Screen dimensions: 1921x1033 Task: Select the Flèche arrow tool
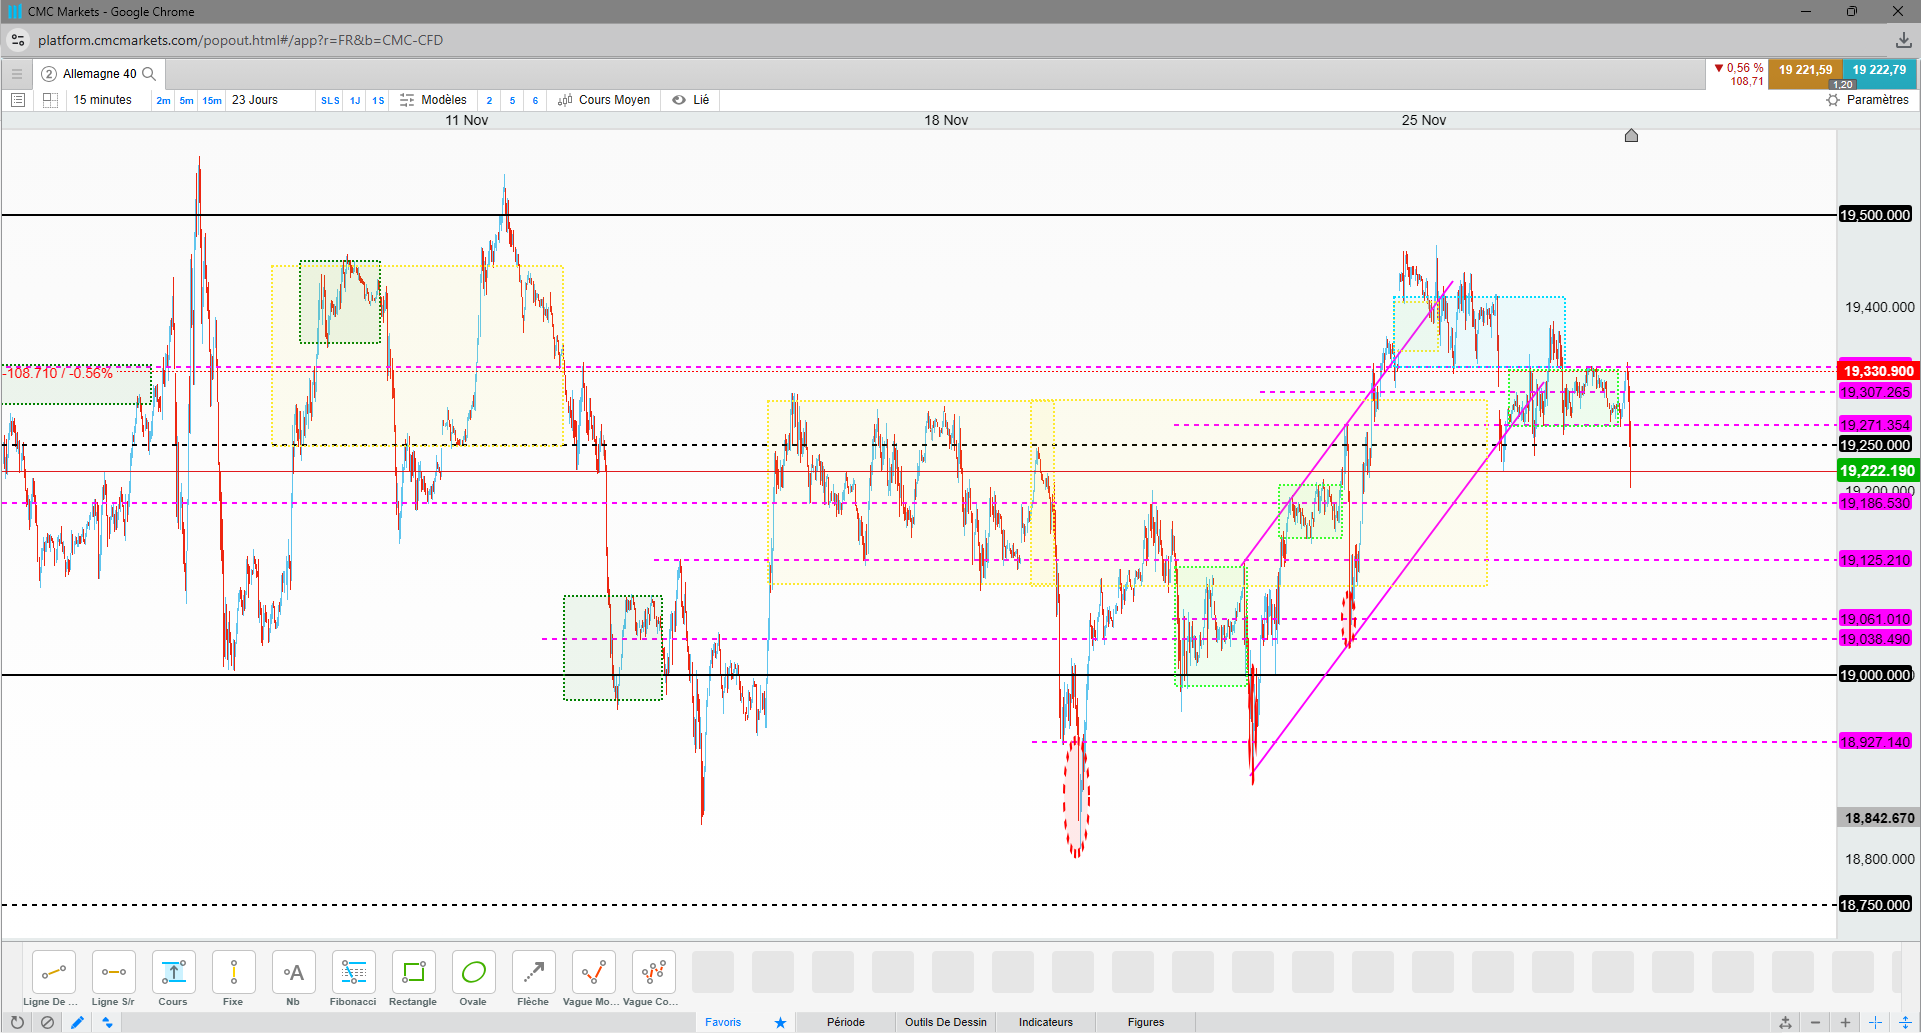533,972
